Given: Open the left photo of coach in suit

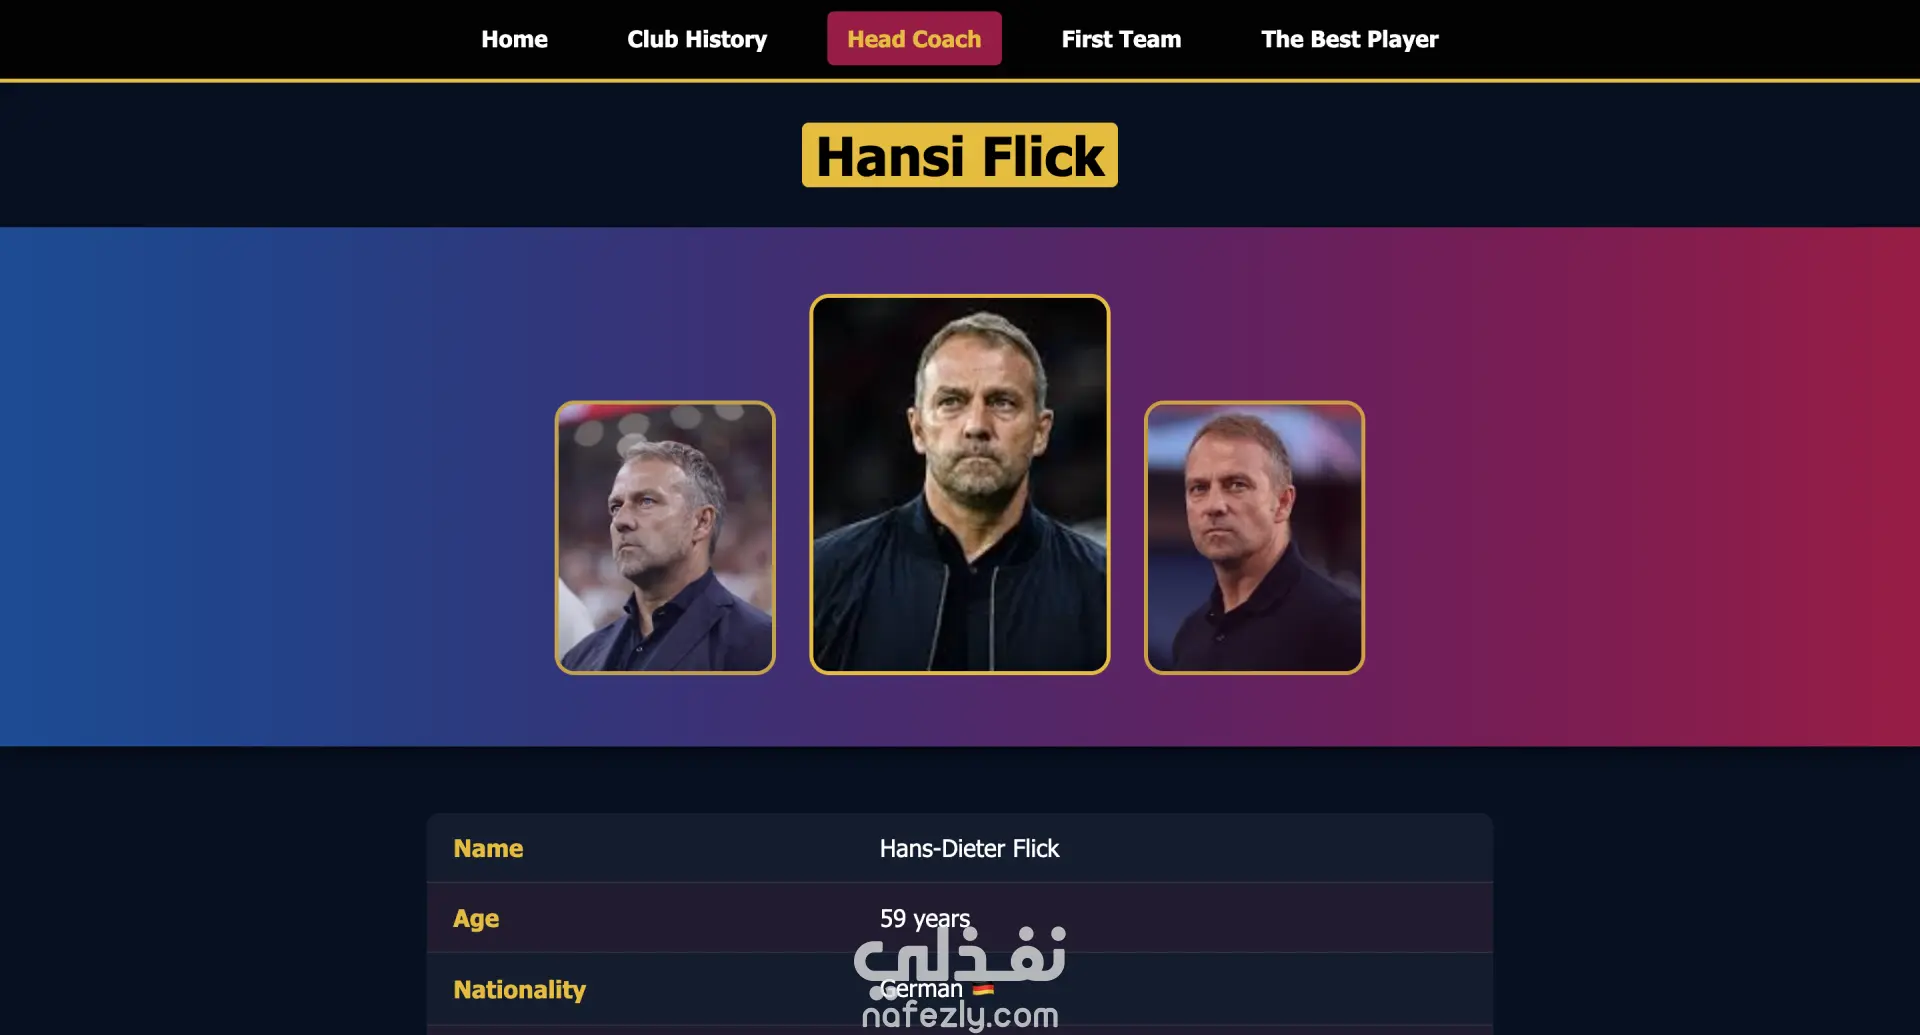Looking at the screenshot, I should coord(665,538).
